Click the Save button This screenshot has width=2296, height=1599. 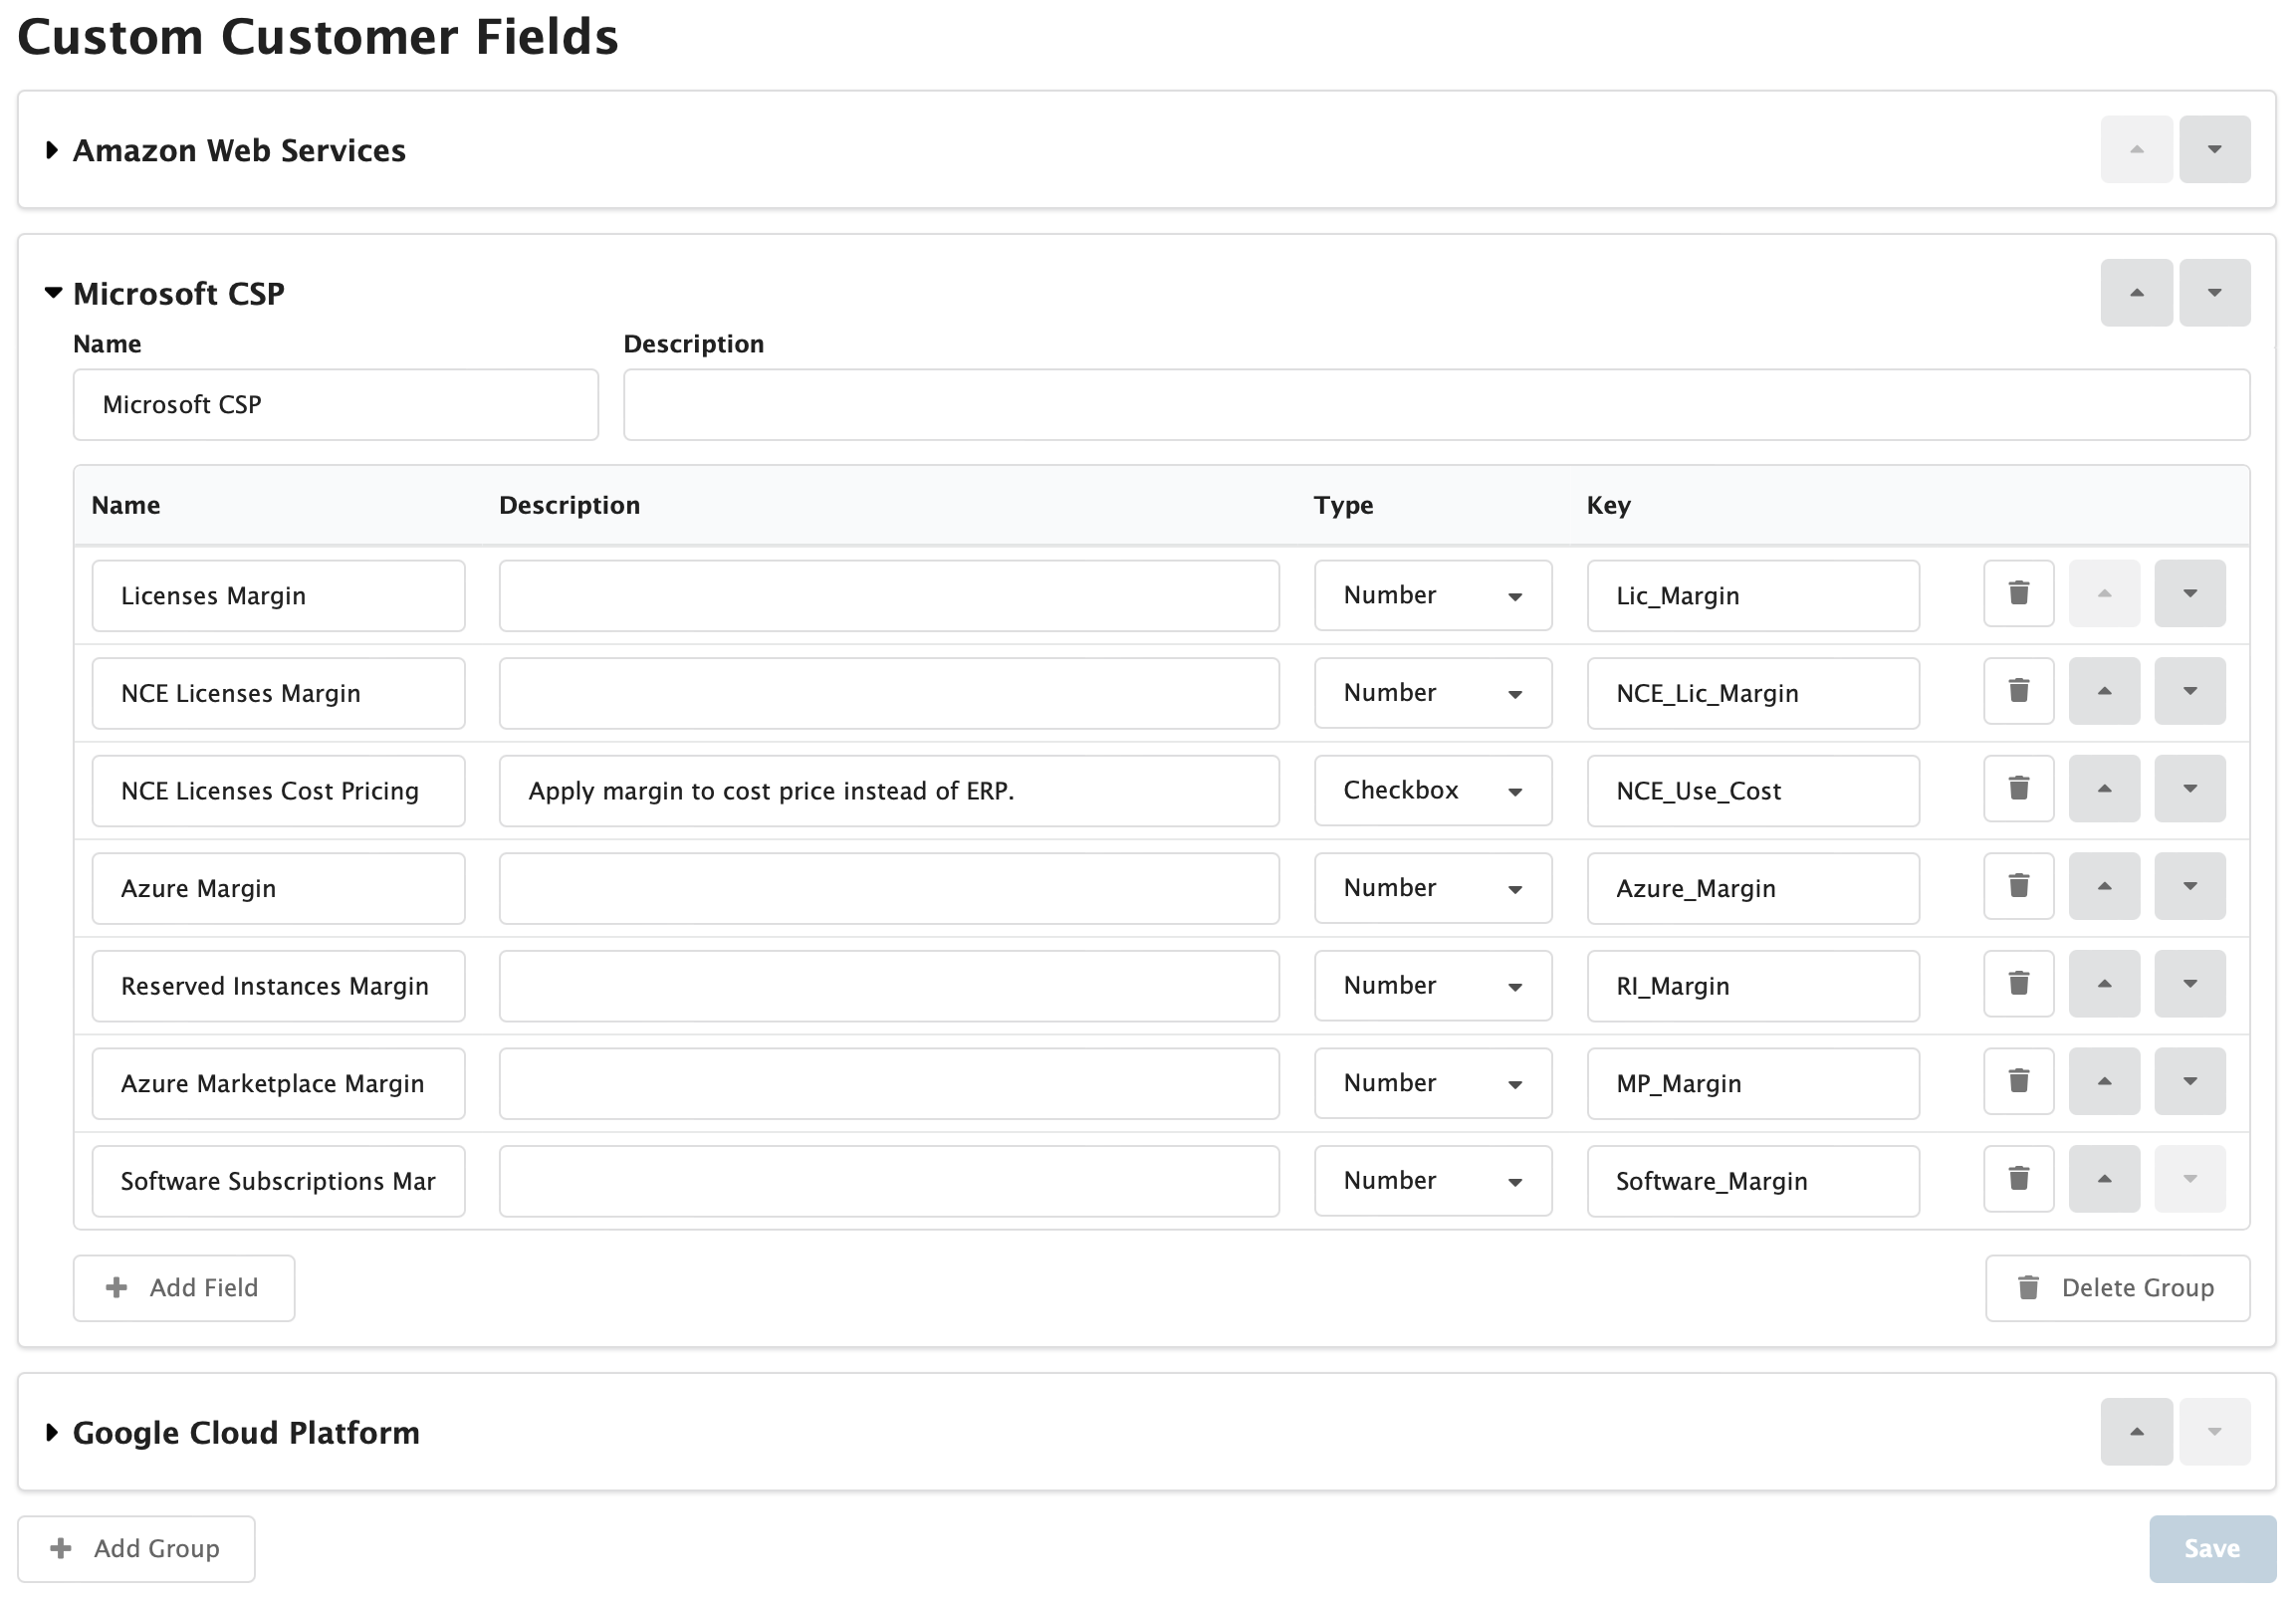click(x=2212, y=1548)
